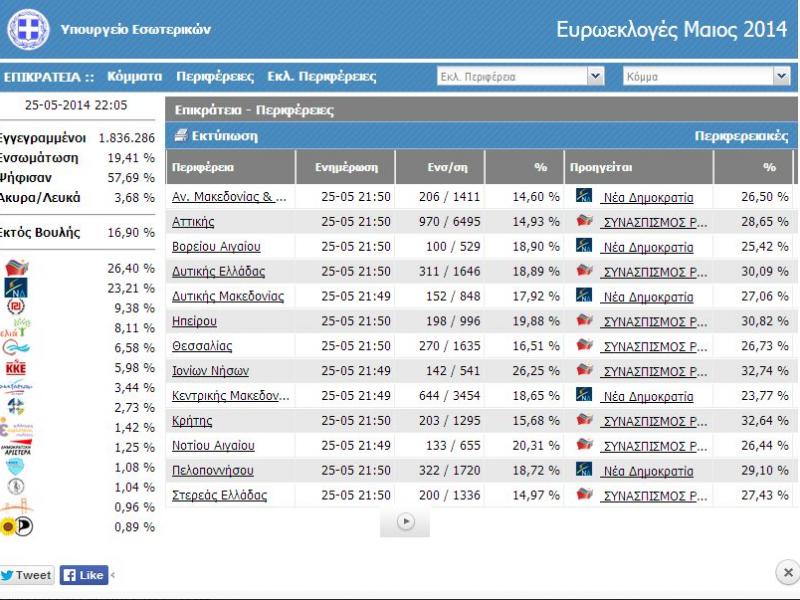This screenshot has width=800, height=600.
Task: Share via the Tweet button
Action: [x=27, y=575]
